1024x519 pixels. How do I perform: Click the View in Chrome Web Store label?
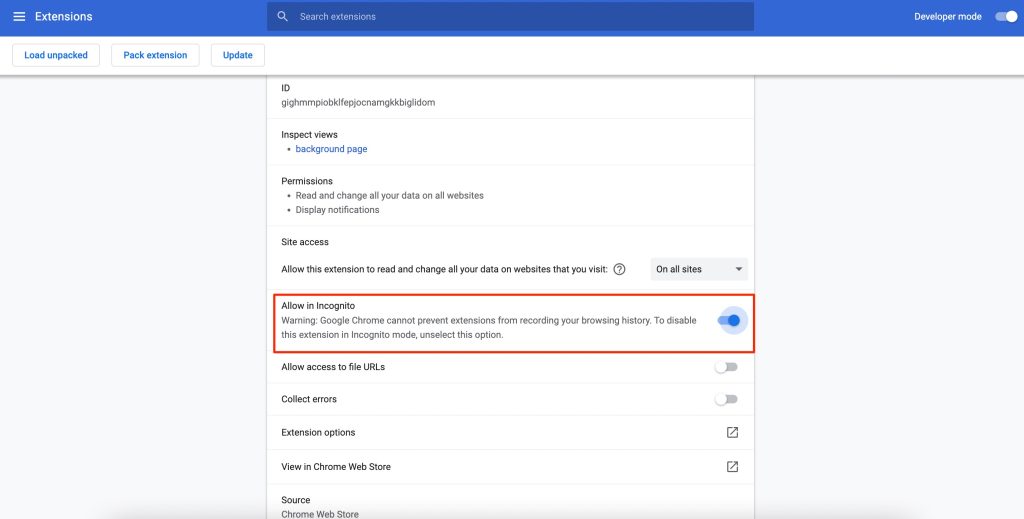[336, 467]
